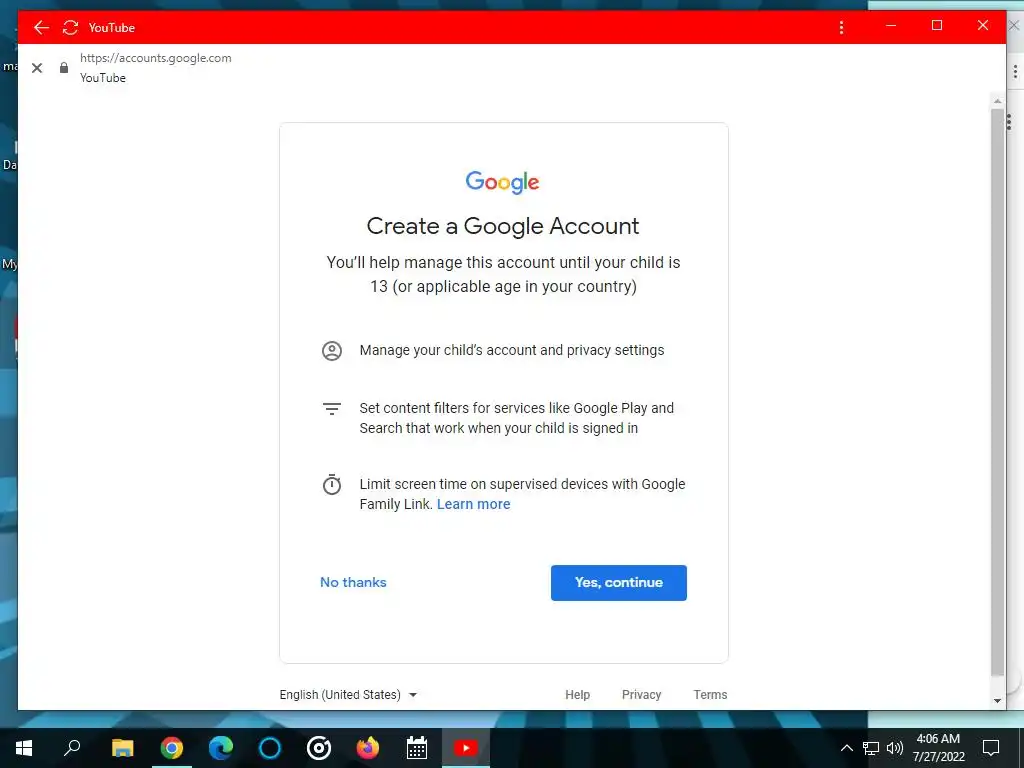Click the account person icon
This screenshot has height=768, width=1024.
332,351
